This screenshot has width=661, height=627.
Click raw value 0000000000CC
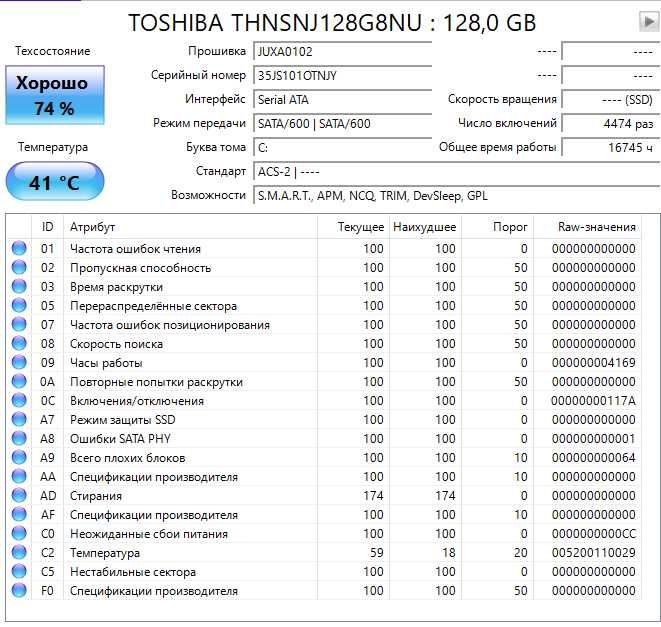click(x=594, y=534)
